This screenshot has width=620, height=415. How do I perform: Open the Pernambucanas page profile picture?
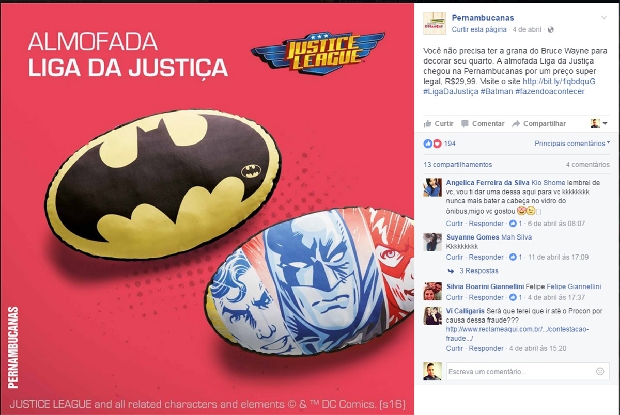coord(434,23)
